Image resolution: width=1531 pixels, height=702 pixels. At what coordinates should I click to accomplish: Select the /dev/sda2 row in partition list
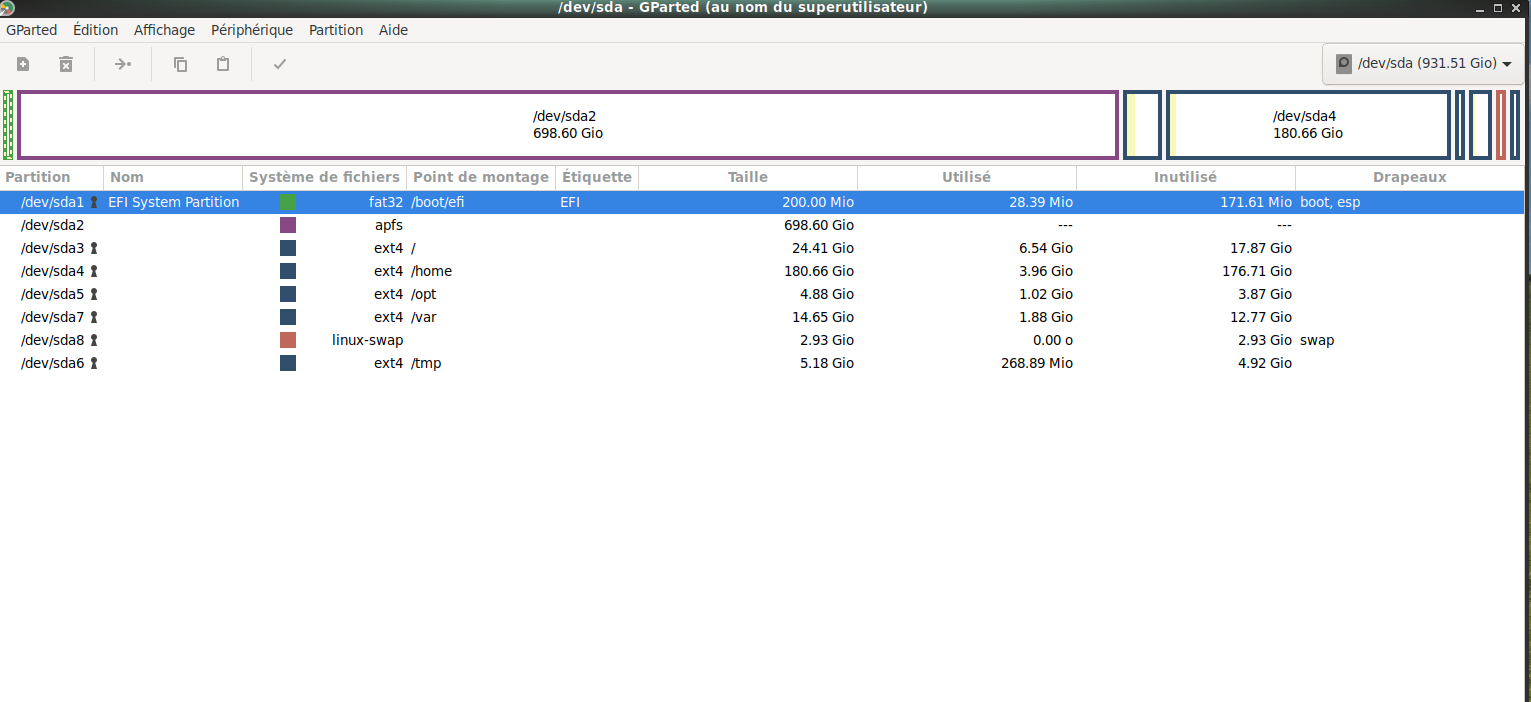[x=762, y=225]
